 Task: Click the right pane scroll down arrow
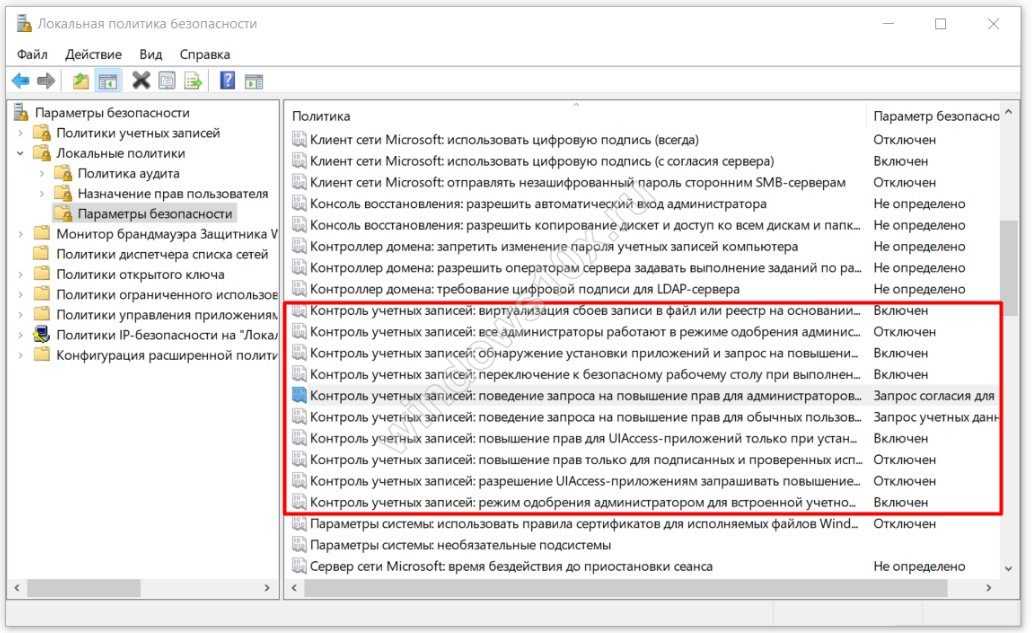[1008, 569]
